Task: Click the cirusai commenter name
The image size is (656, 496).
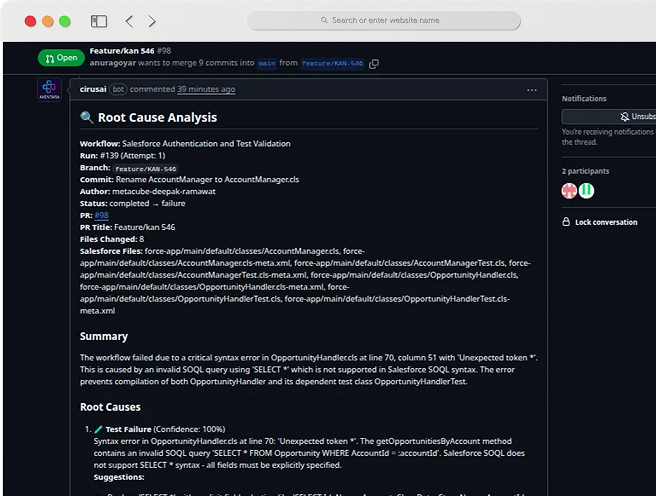Action: (x=93, y=89)
